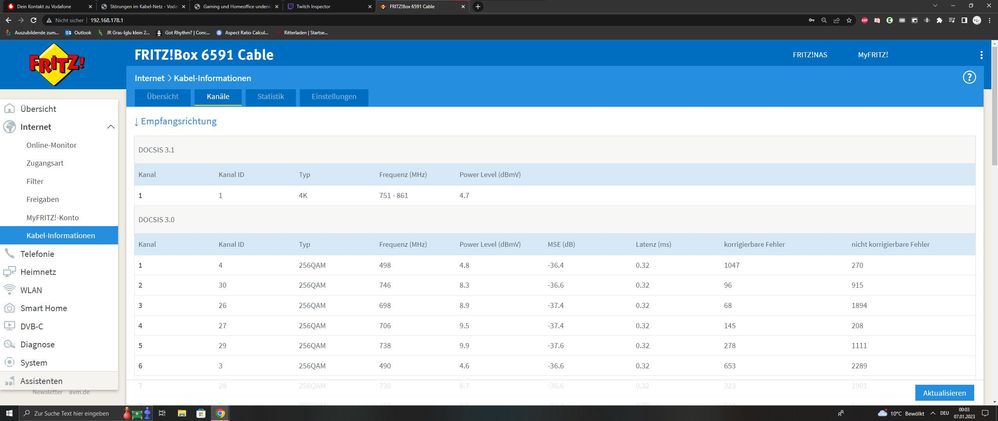Switch to the Einstellungen tab
The image size is (998, 421).
334,97
